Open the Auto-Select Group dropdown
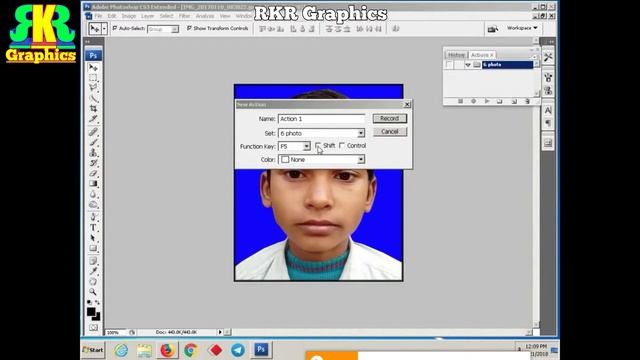The width and height of the screenshot is (640, 360). click(x=163, y=29)
